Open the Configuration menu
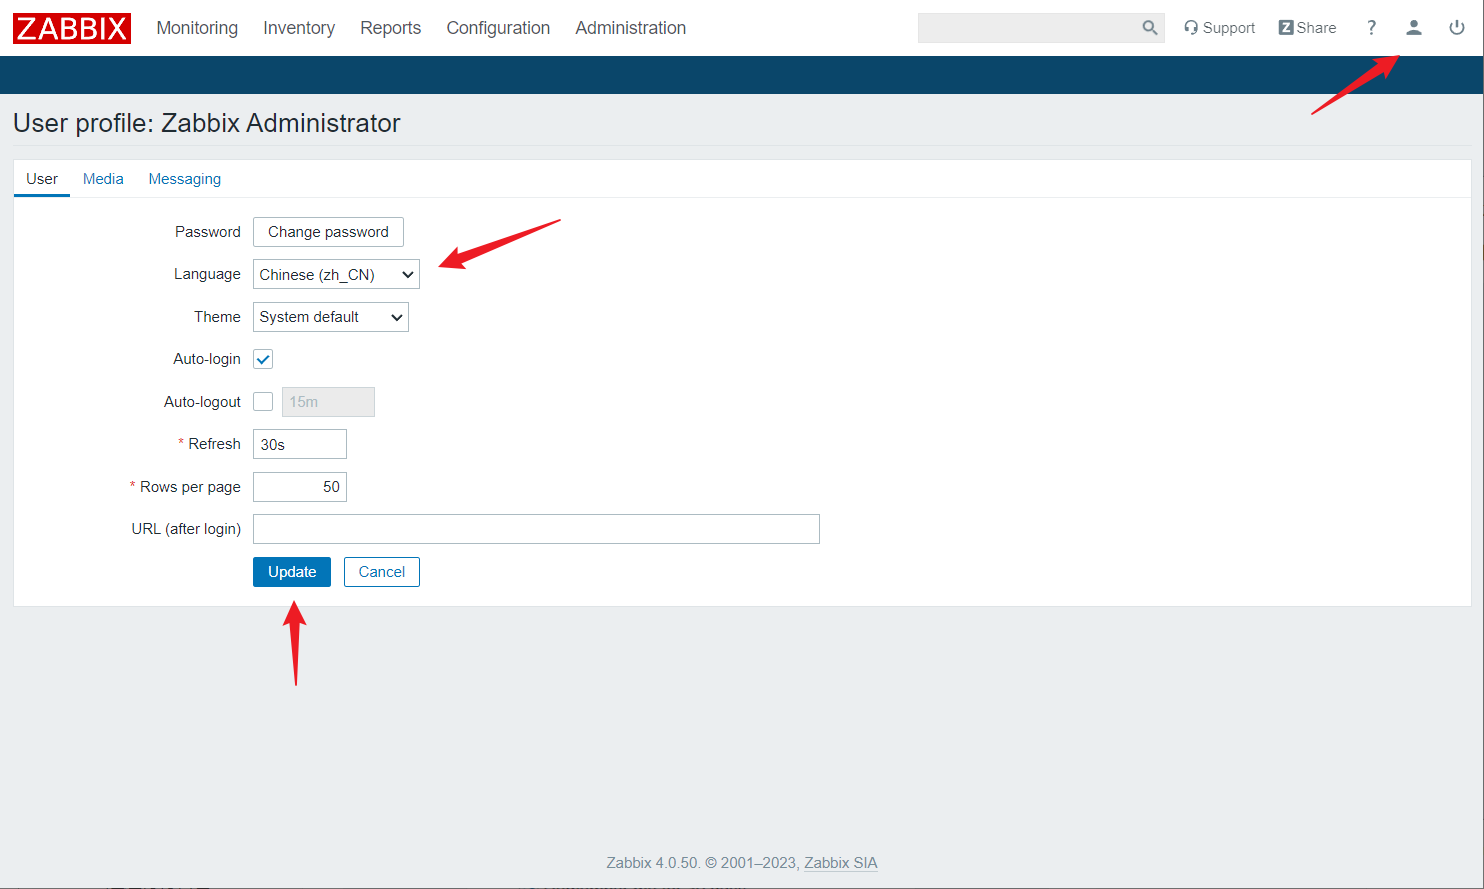The image size is (1484, 889). pyautogui.click(x=498, y=28)
